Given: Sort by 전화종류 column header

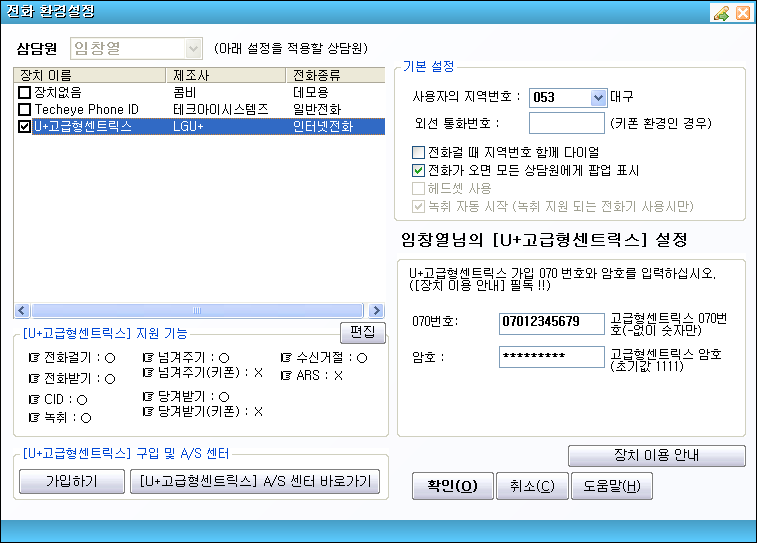Looking at the screenshot, I should pos(336,75).
